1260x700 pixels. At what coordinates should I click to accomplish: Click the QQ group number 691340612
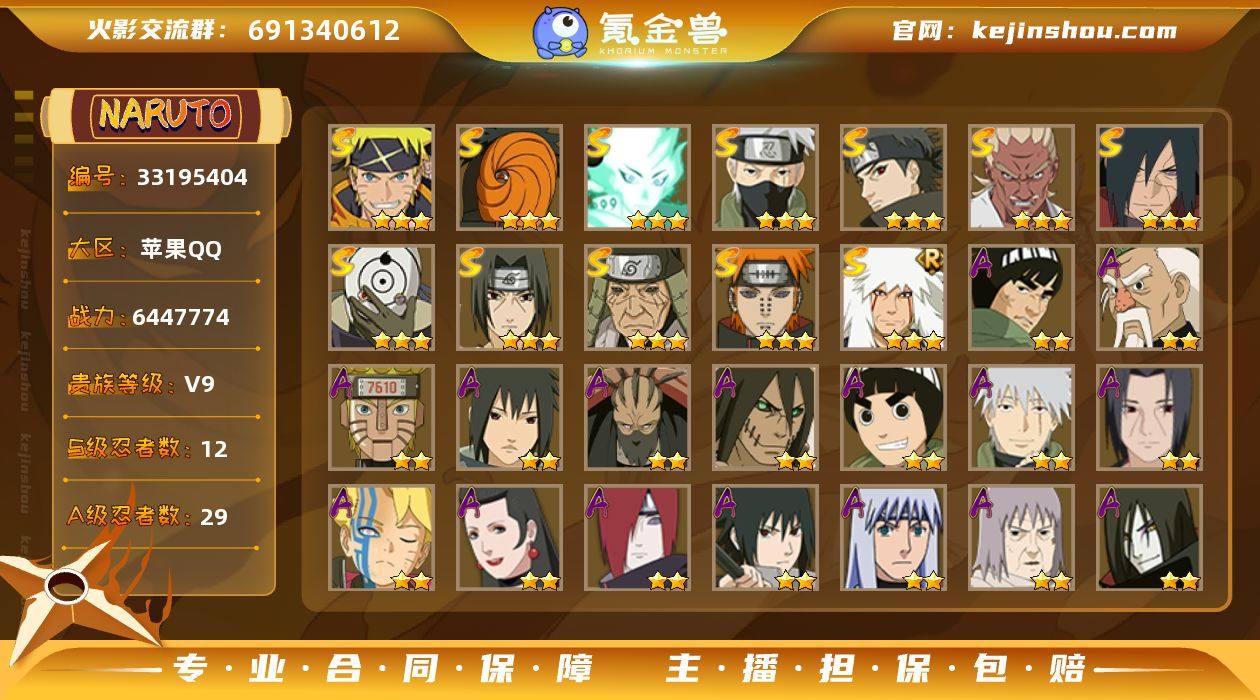(x=324, y=30)
